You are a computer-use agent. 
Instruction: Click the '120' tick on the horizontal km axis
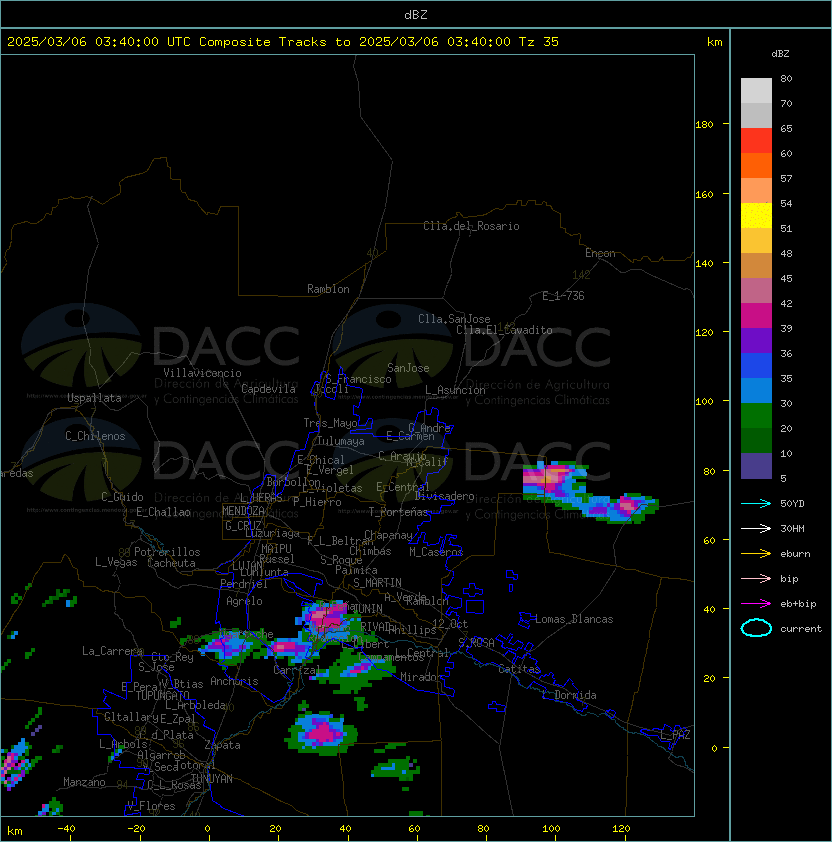coord(621,829)
